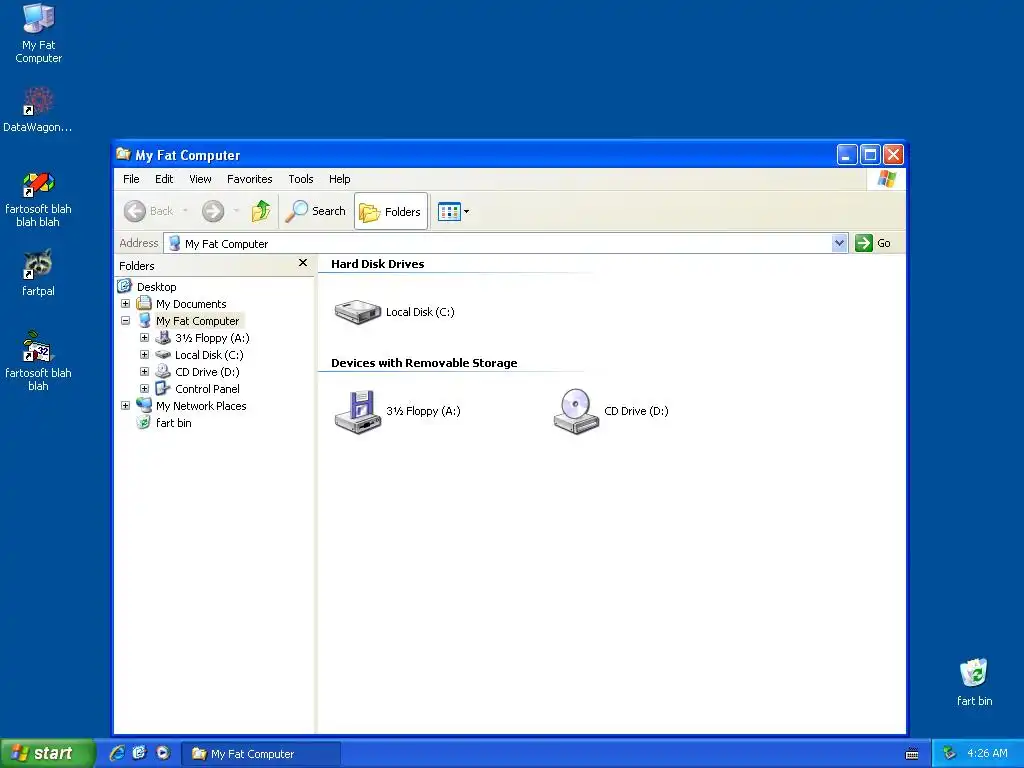The height and width of the screenshot is (768, 1024).
Task: Expand My Network Places tree node
Action: click(x=125, y=406)
